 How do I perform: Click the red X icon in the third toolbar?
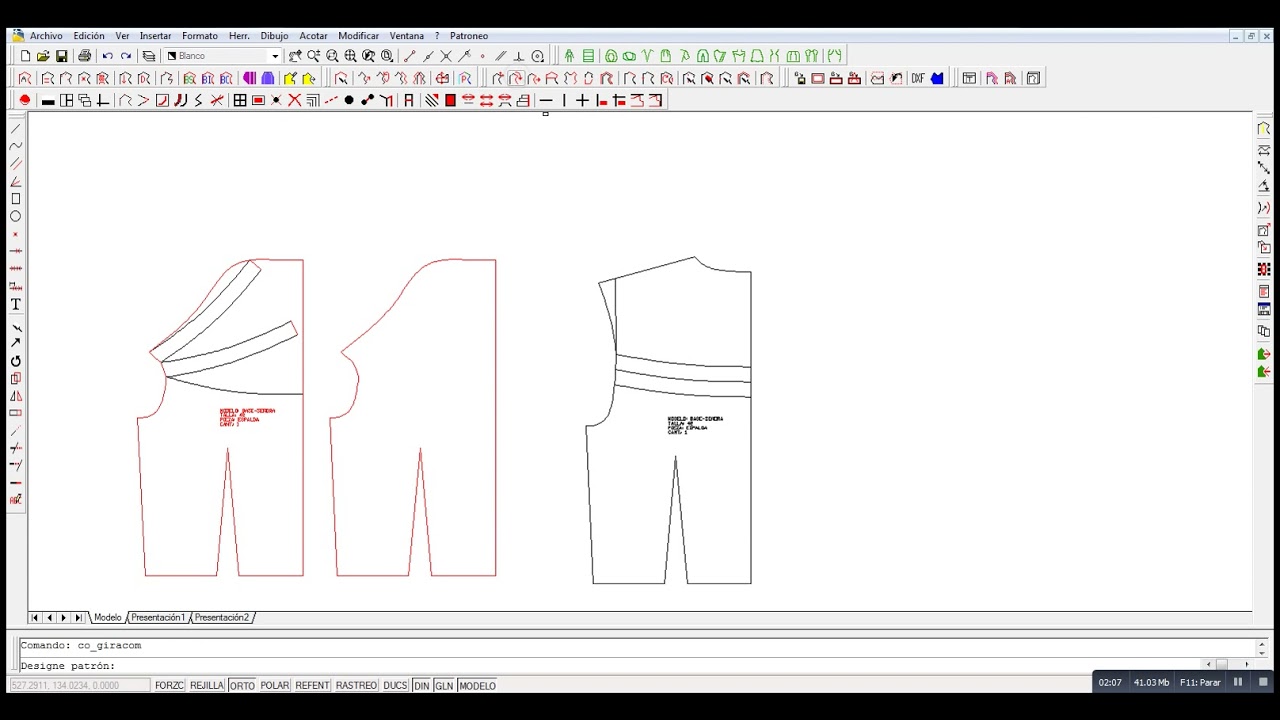click(x=295, y=100)
